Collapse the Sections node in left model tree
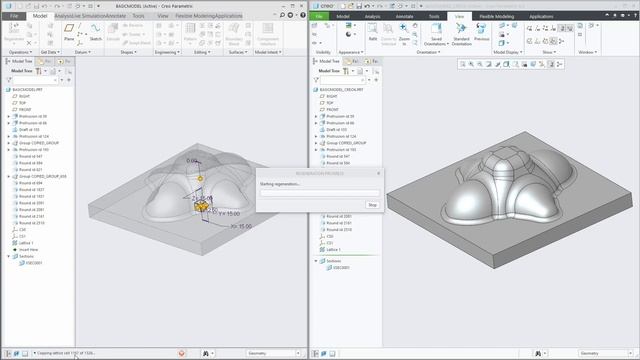The image size is (640, 360). click(9, 256)
